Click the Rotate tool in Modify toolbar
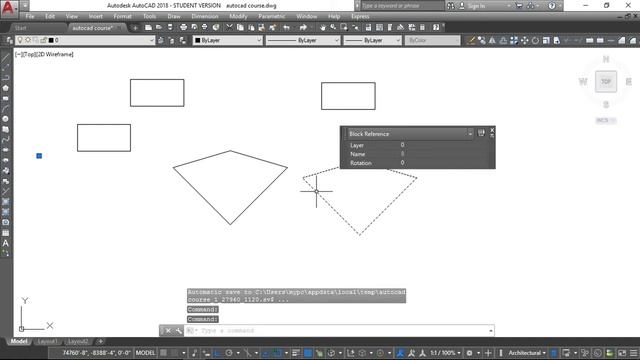The width and height of the screenshot is (640, 360). [x=535, y=40]
